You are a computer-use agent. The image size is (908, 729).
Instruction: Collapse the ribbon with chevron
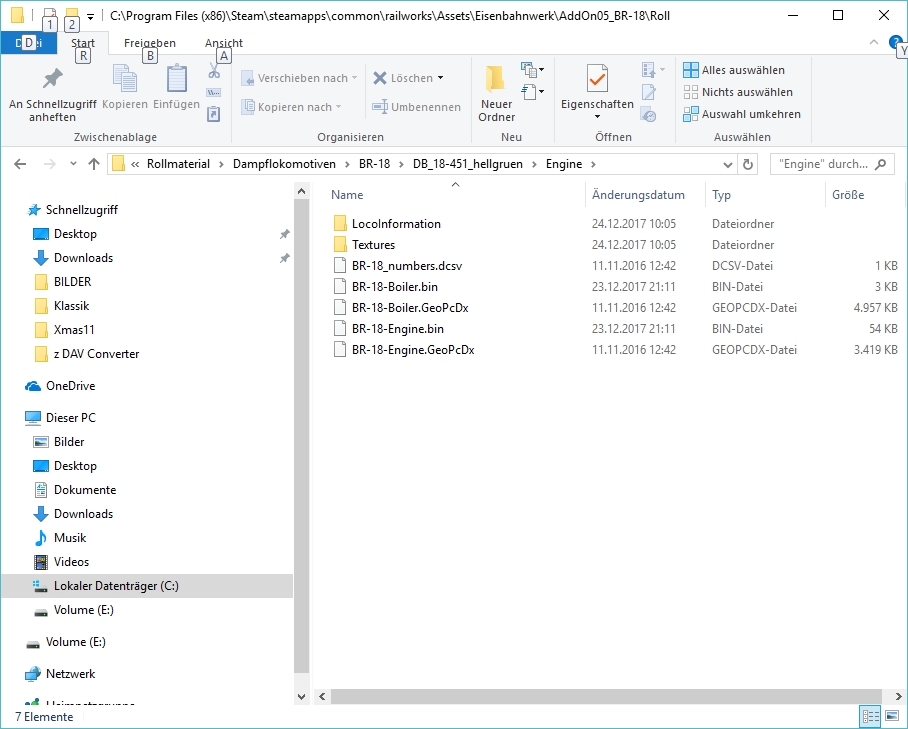[x=873, y=42]
